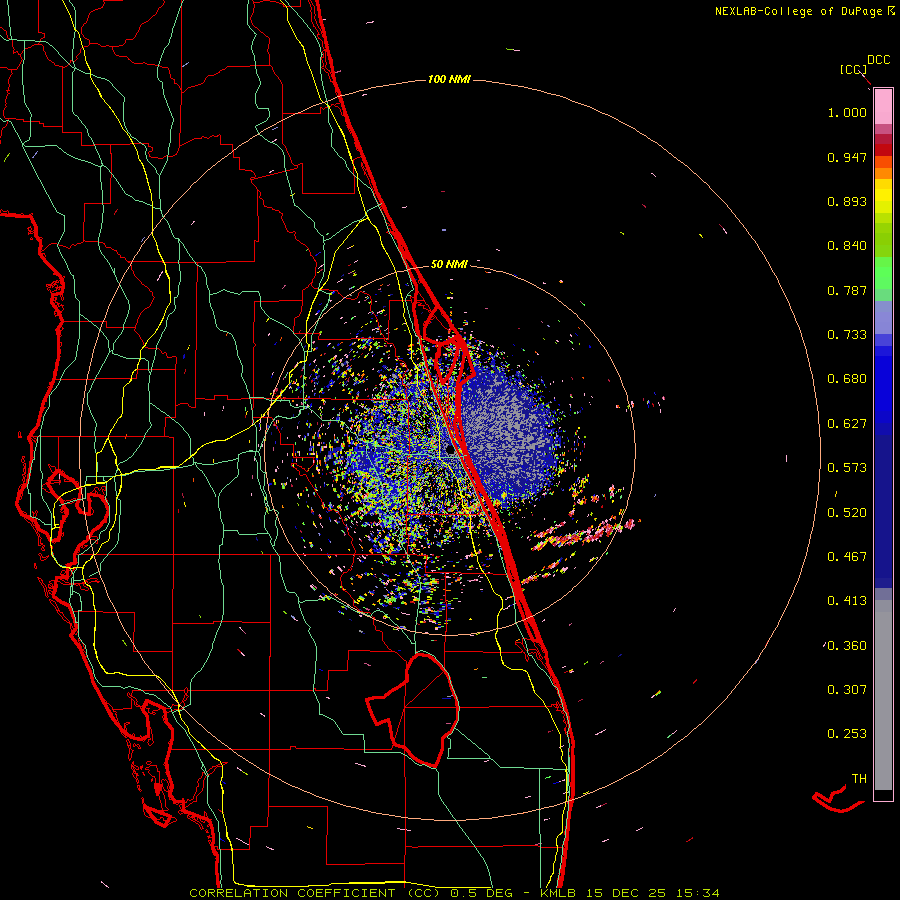Click the 0.787 legend value
900x900 pixels.
click(x=847, y=290)
